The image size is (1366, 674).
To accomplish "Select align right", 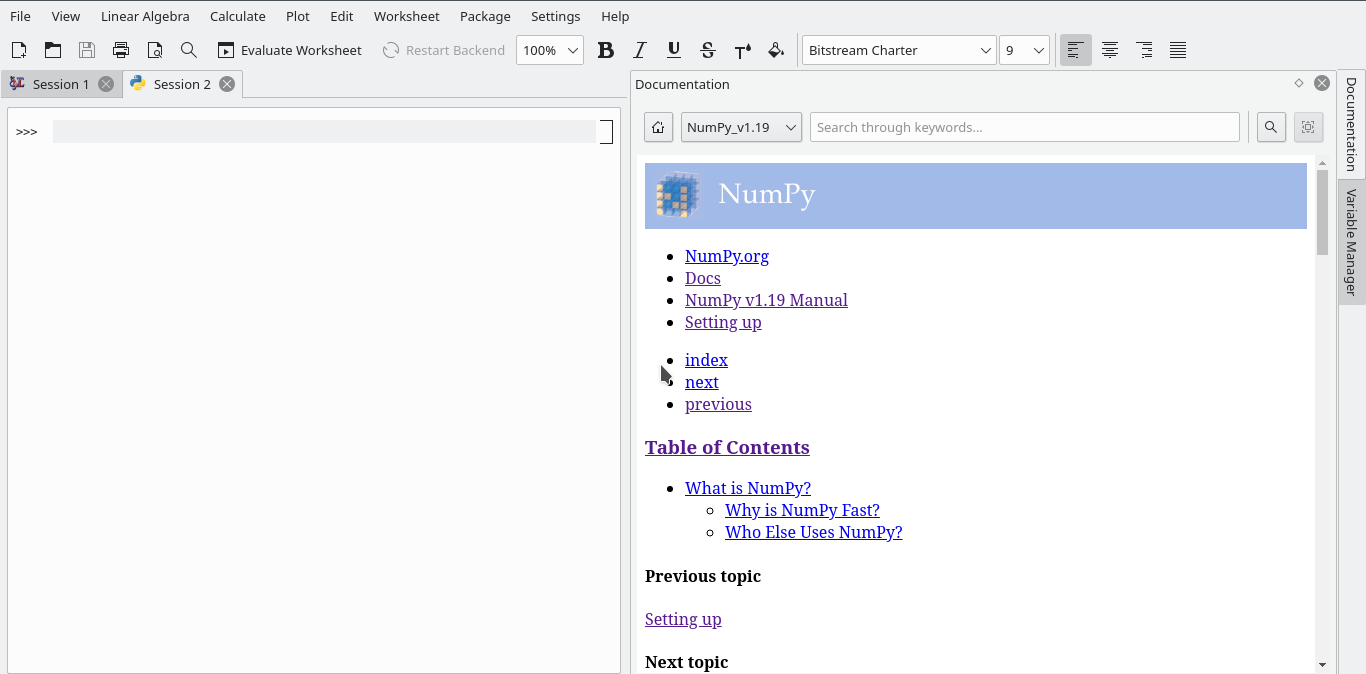I will tap(1144, 50).
